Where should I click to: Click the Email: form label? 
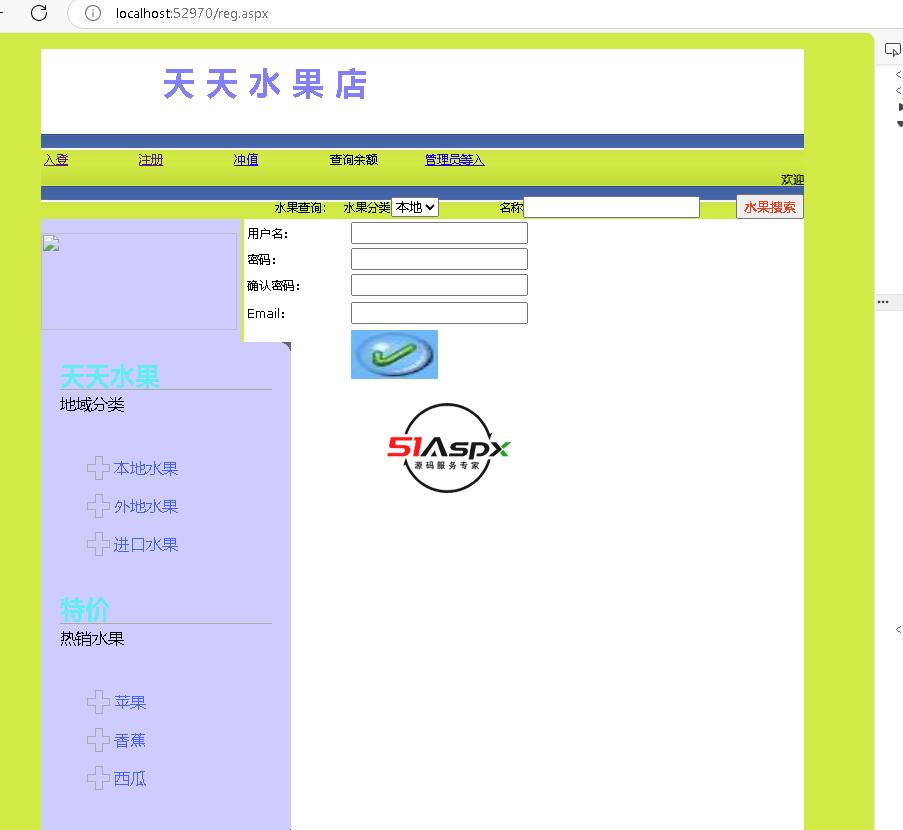pyautogui.click(x=266, y=313)
